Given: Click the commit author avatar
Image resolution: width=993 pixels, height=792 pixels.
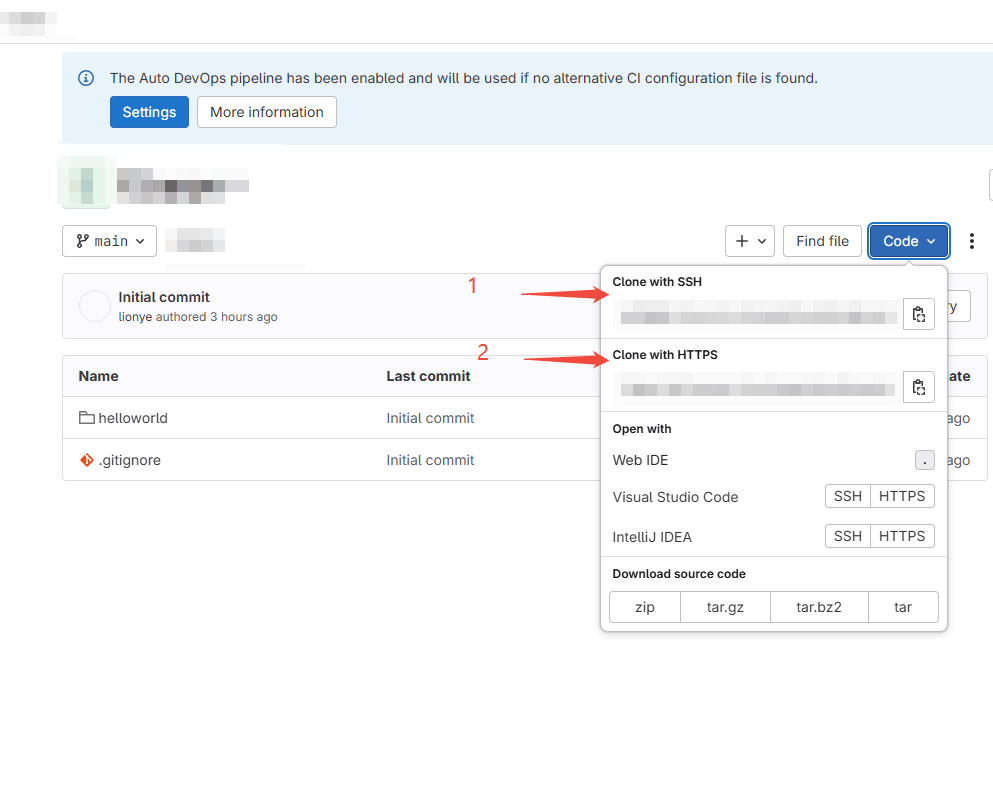Looking at the screenshot, I should (x=95, y=306).
